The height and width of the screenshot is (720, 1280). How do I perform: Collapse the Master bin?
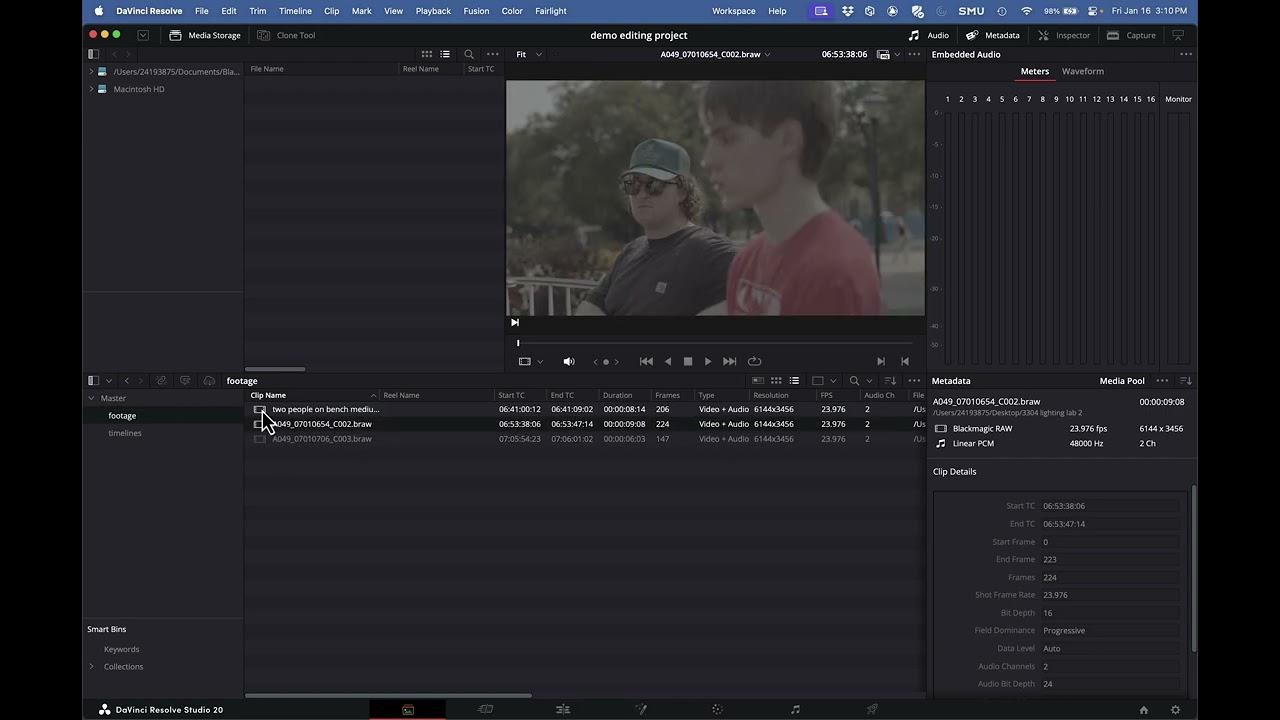(91, 398)
